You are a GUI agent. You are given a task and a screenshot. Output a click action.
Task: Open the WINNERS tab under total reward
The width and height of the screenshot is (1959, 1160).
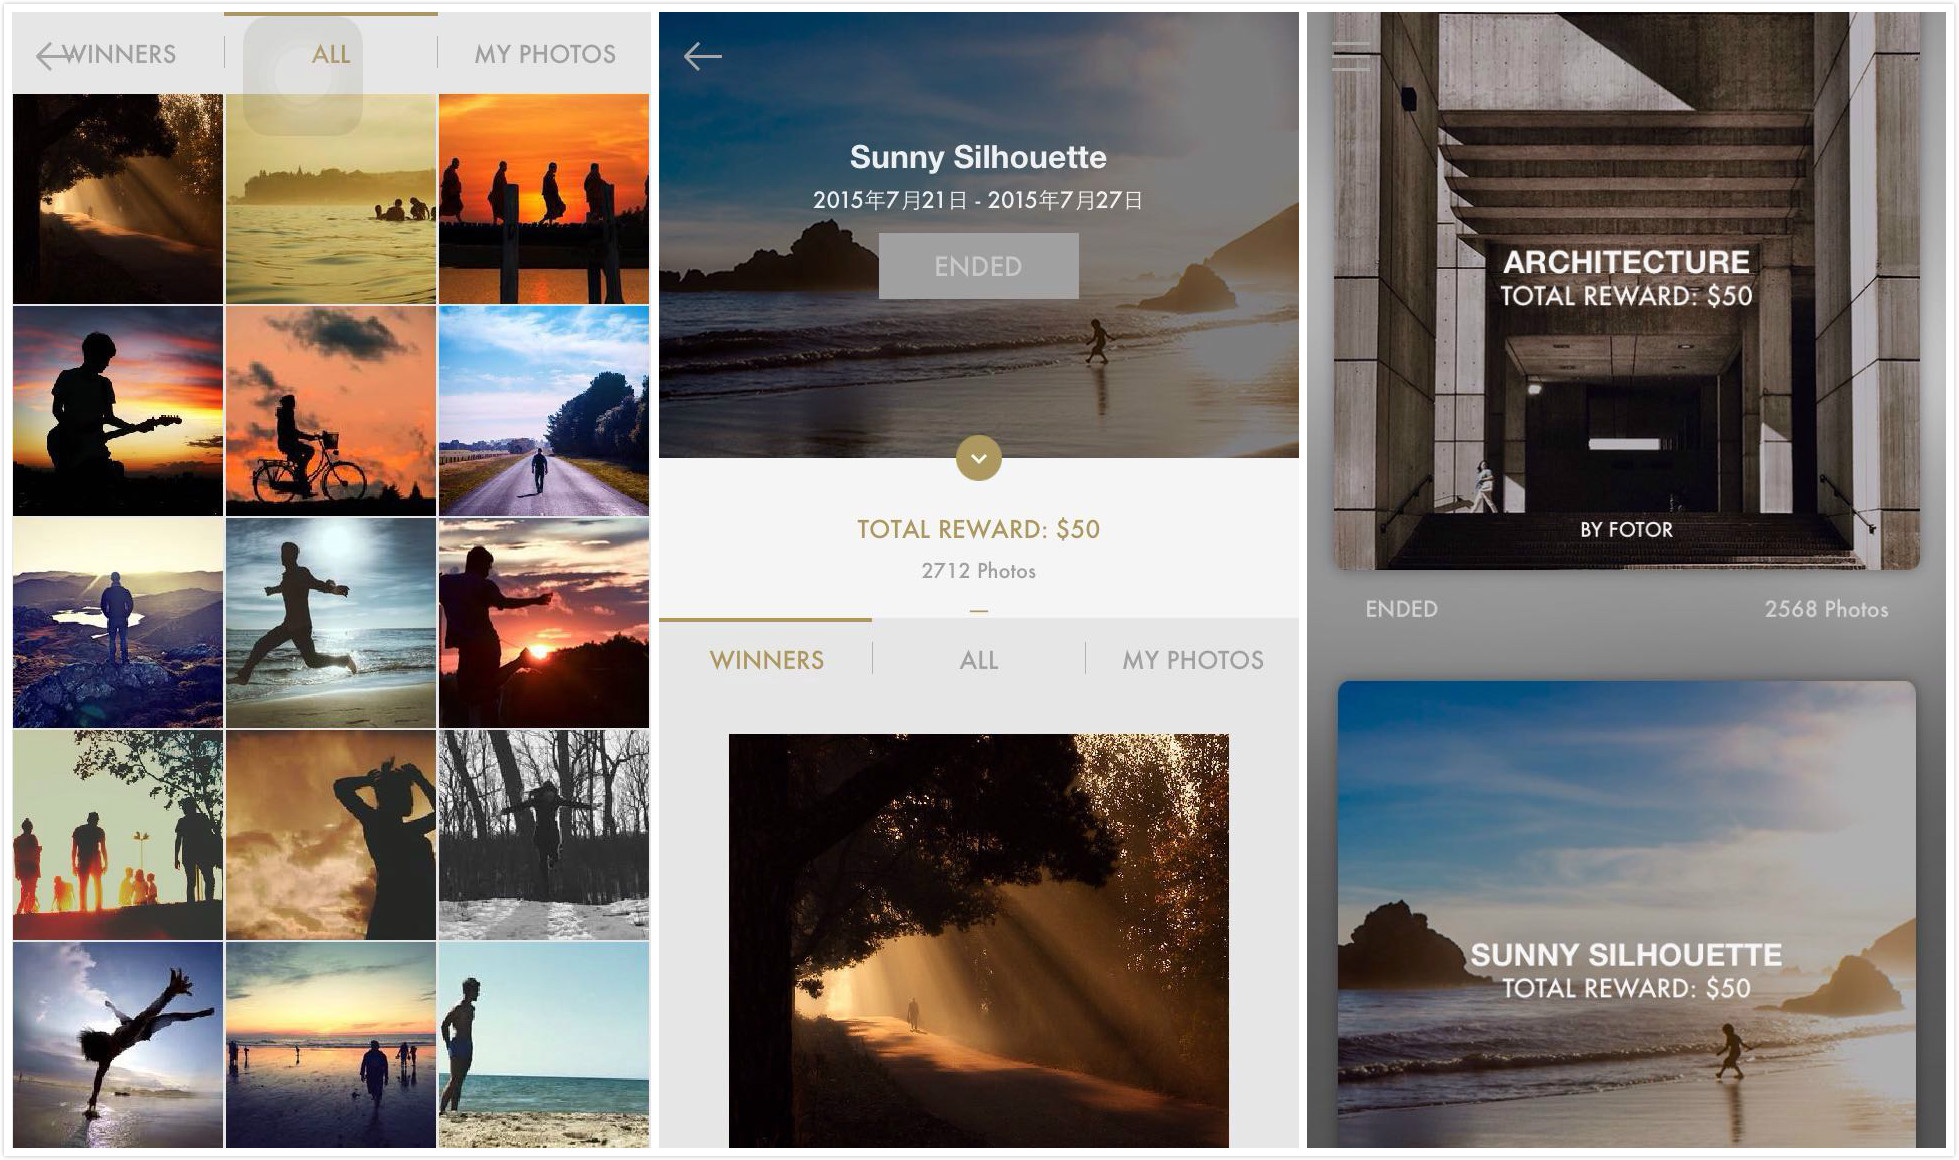pos(766,660)
